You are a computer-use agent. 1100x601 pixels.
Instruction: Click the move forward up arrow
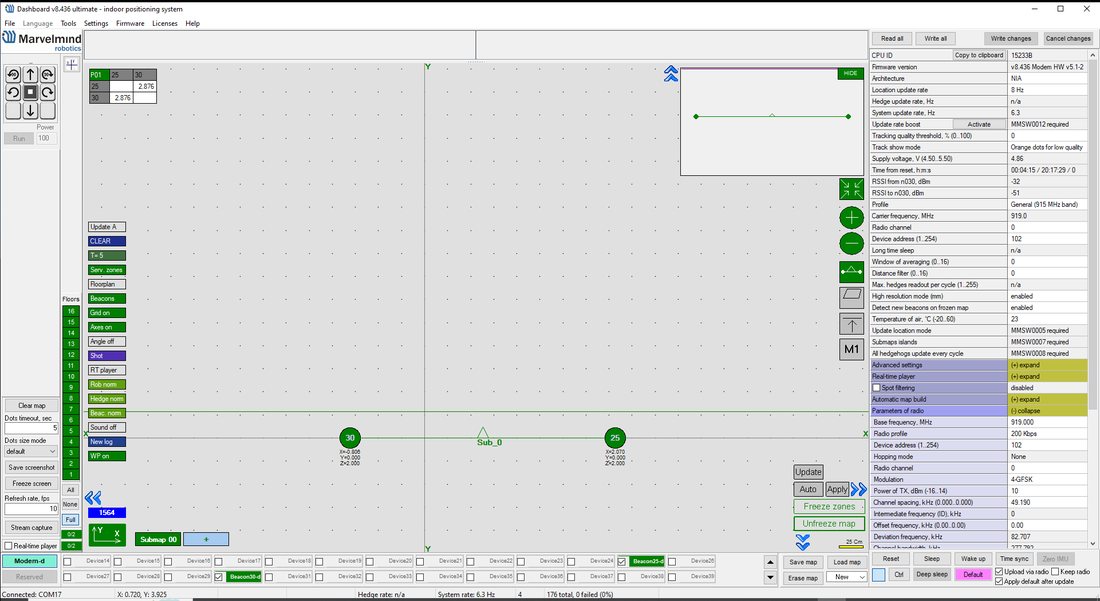point(30,74)
